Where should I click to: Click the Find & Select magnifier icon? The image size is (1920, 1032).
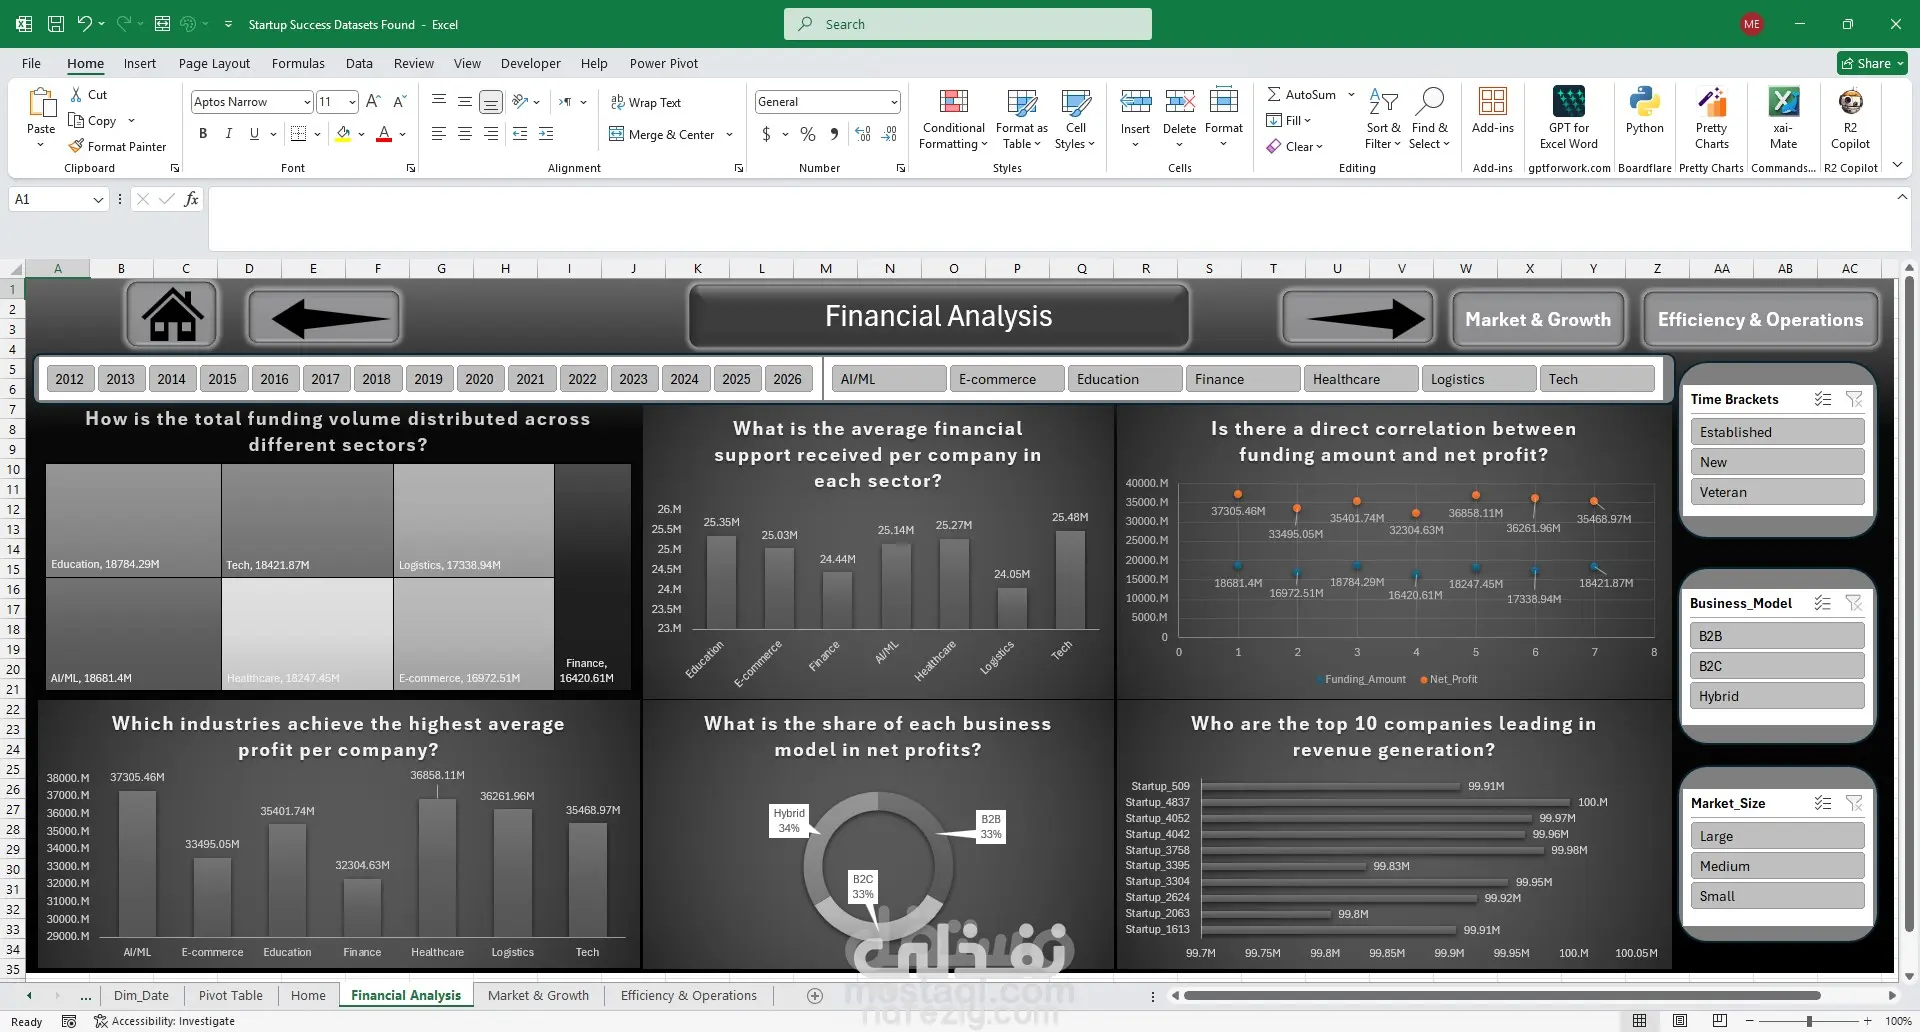[1430, 101]
